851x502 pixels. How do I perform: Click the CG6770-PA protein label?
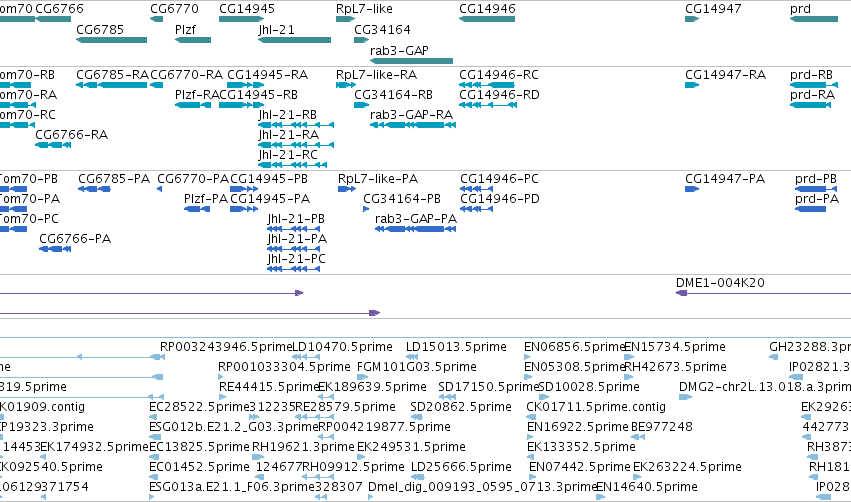[x=193, y=179]
